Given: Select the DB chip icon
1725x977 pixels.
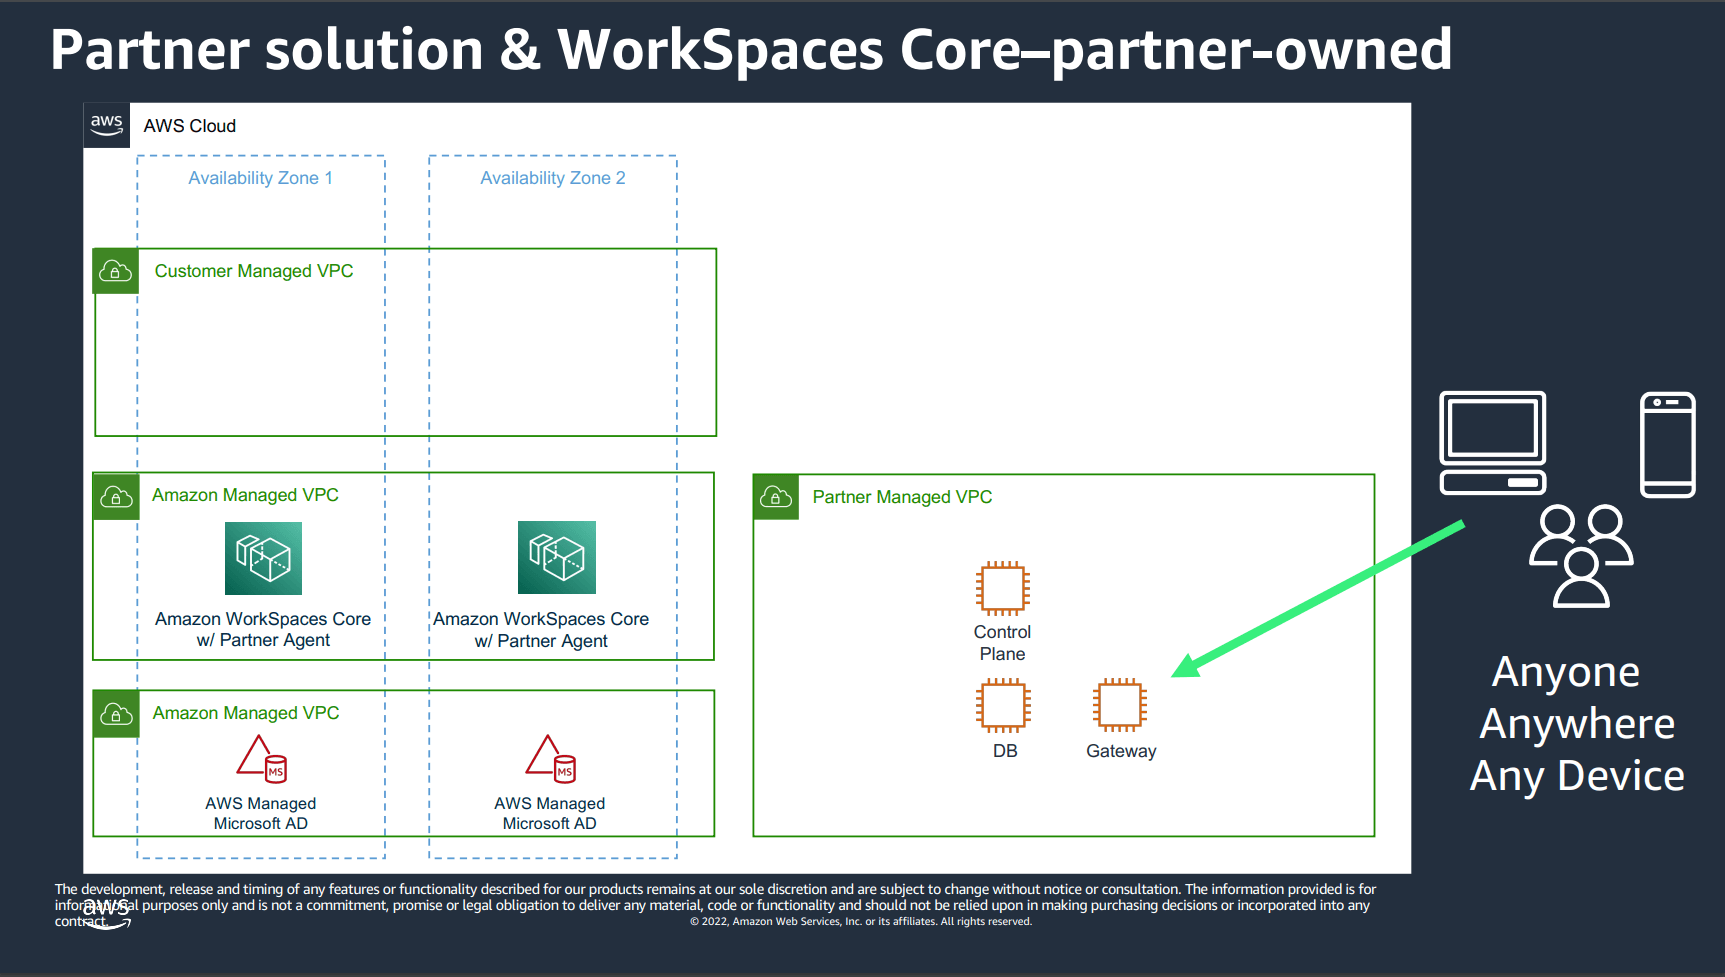Looking at the screenshot, I should pyautogui.click(x=1004, y=706).
